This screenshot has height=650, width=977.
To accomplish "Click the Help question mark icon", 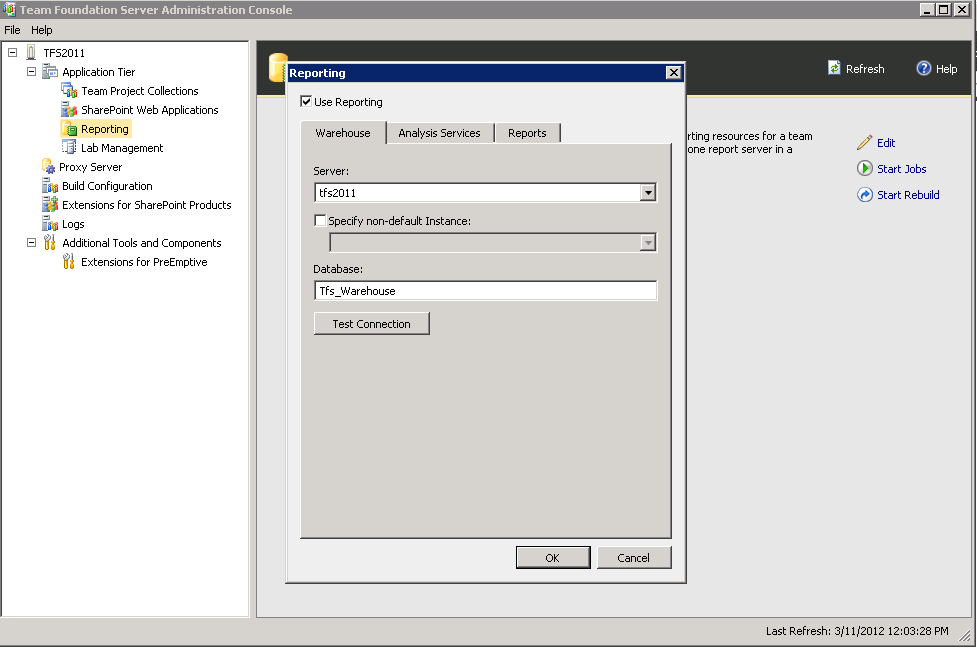I will tap(923, 69).
